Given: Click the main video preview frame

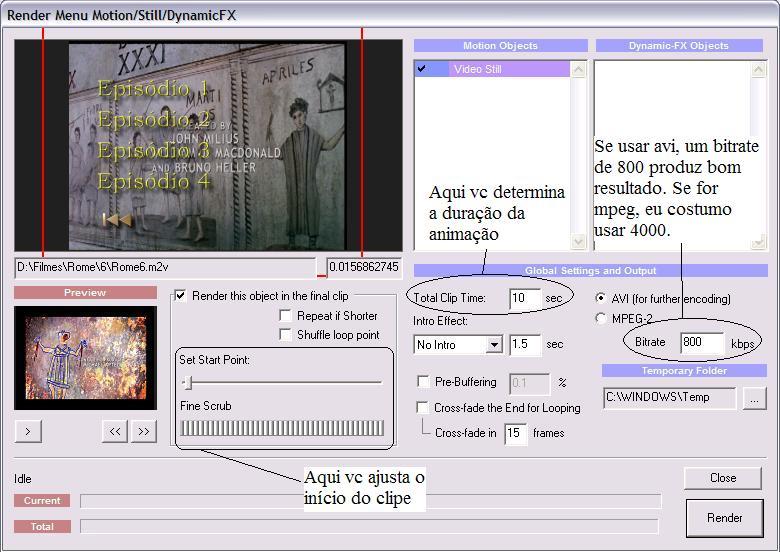Looking at the screenshot, I should click(208, 146).
